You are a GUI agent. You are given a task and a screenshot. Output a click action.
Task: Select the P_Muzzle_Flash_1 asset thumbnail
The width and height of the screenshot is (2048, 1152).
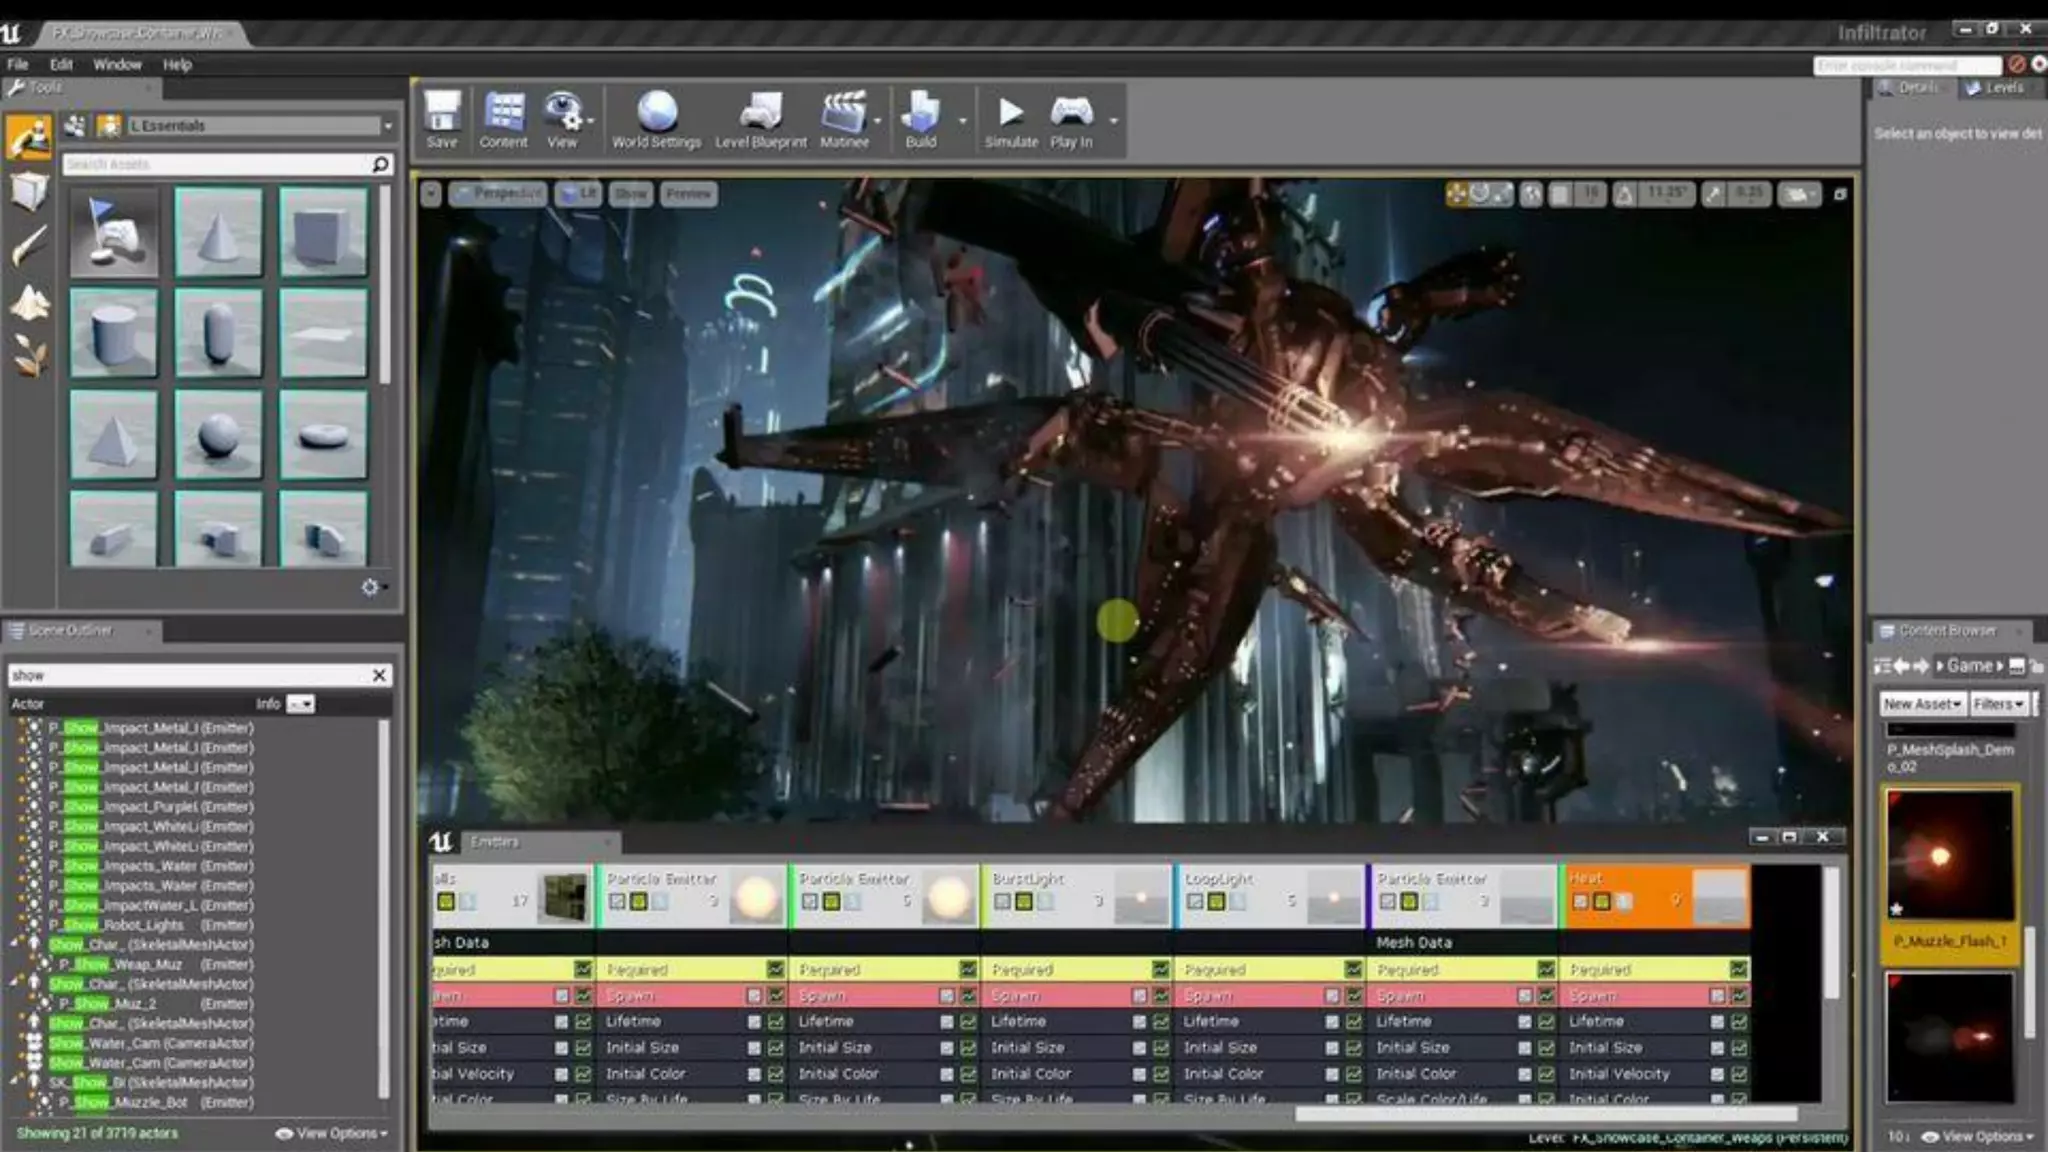coord(1949,856)
